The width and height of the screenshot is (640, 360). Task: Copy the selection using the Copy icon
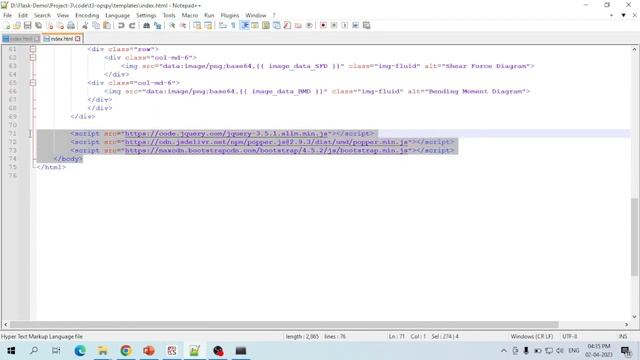(x=96, y=25)
